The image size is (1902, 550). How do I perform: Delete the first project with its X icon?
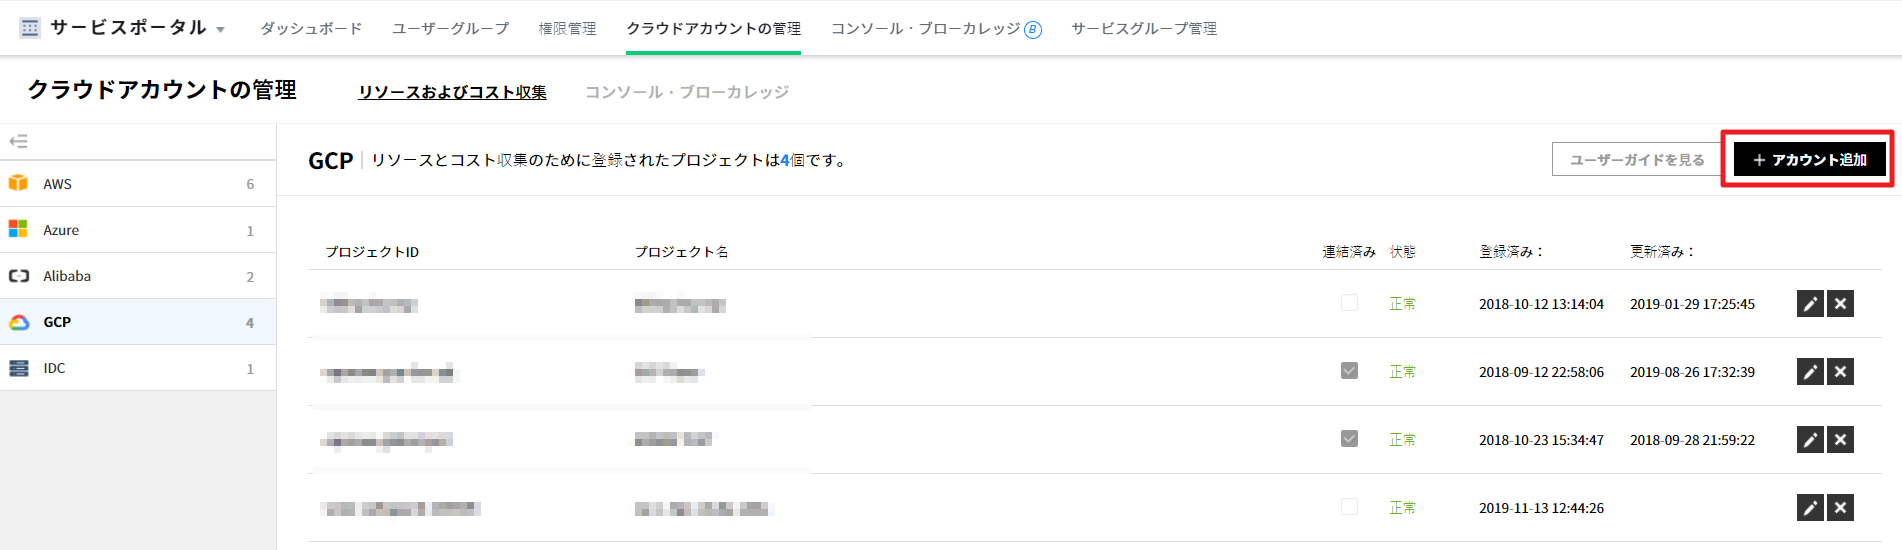[1841, 304]
